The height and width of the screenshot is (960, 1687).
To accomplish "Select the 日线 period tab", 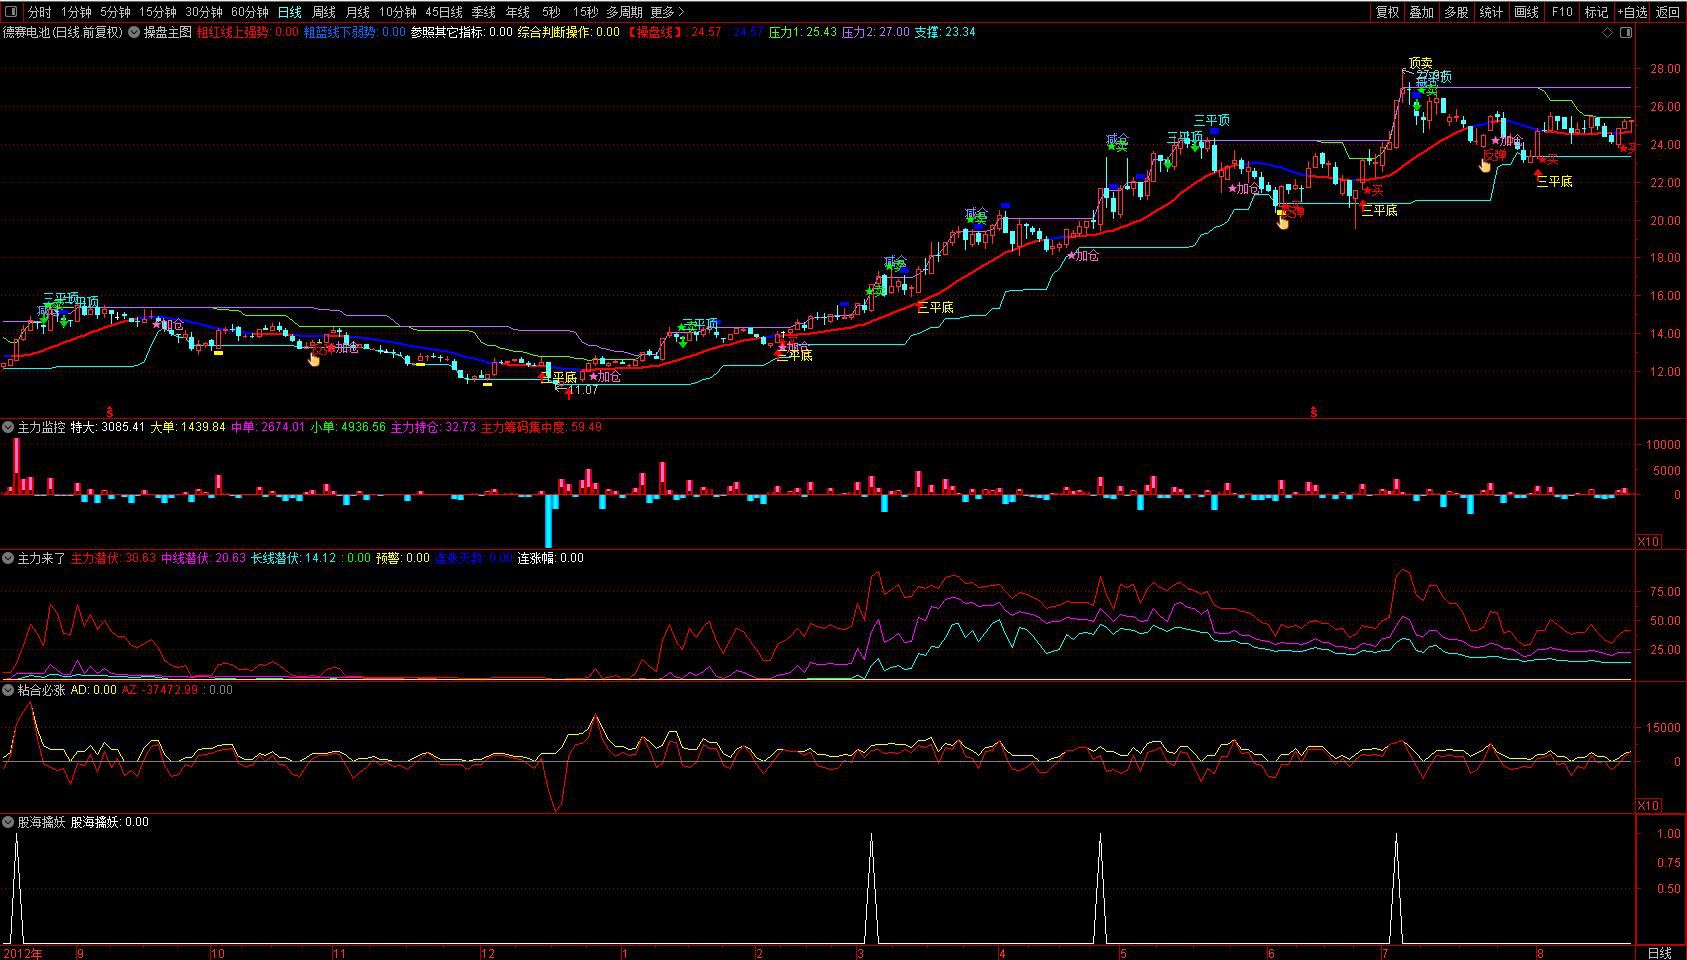I will (290, 12).
